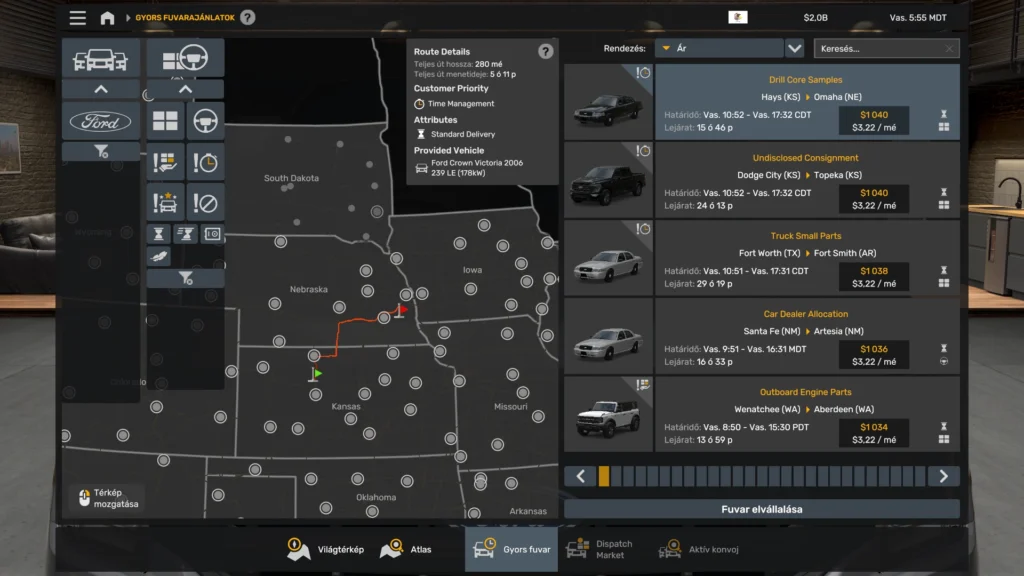
Task: Switch to the Világtérkép tab
Action: coord(325,549)
